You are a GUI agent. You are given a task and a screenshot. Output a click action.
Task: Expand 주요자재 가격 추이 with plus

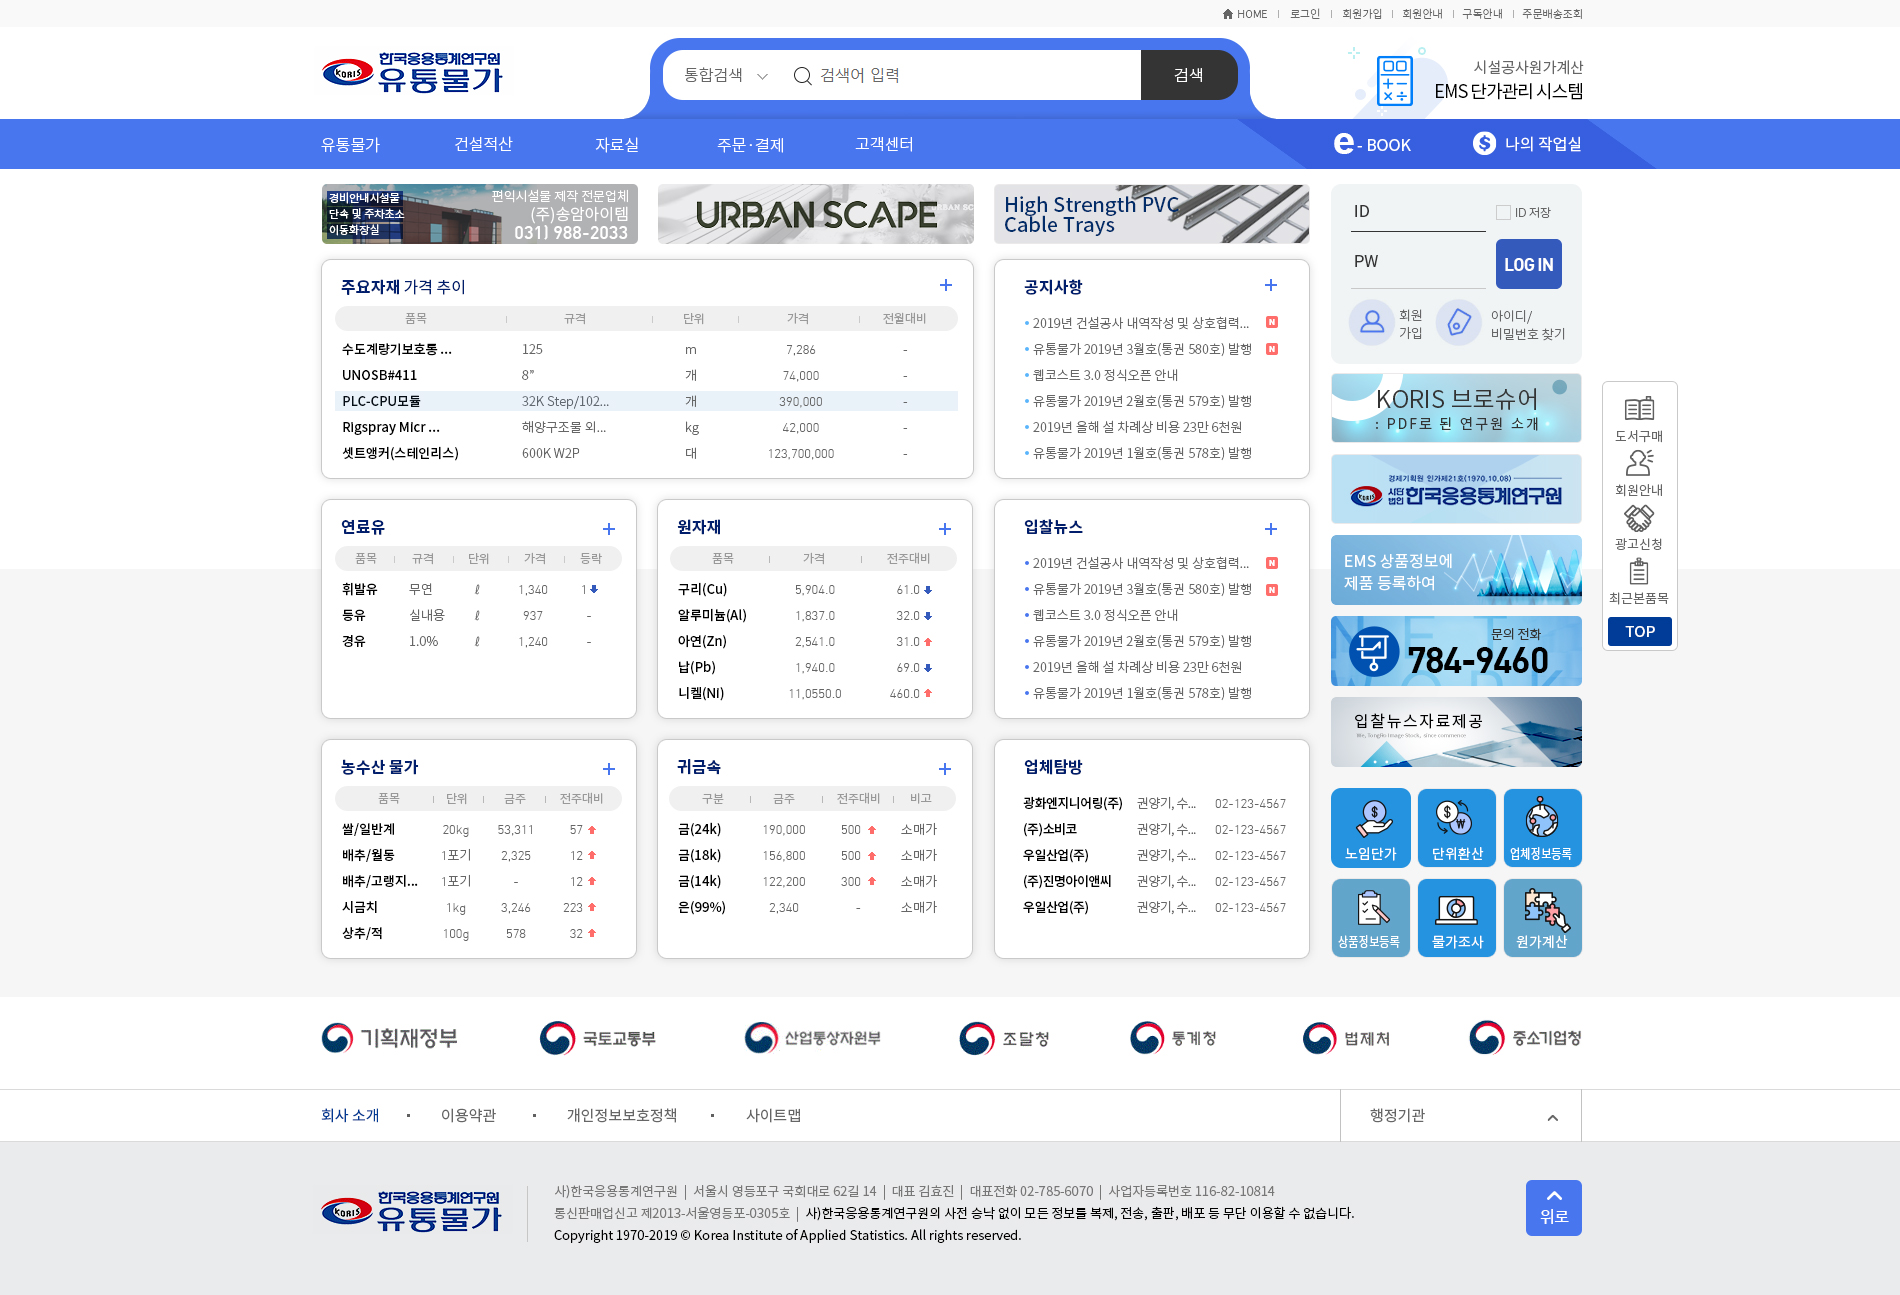pyautogui.click(x=945, y=286)
